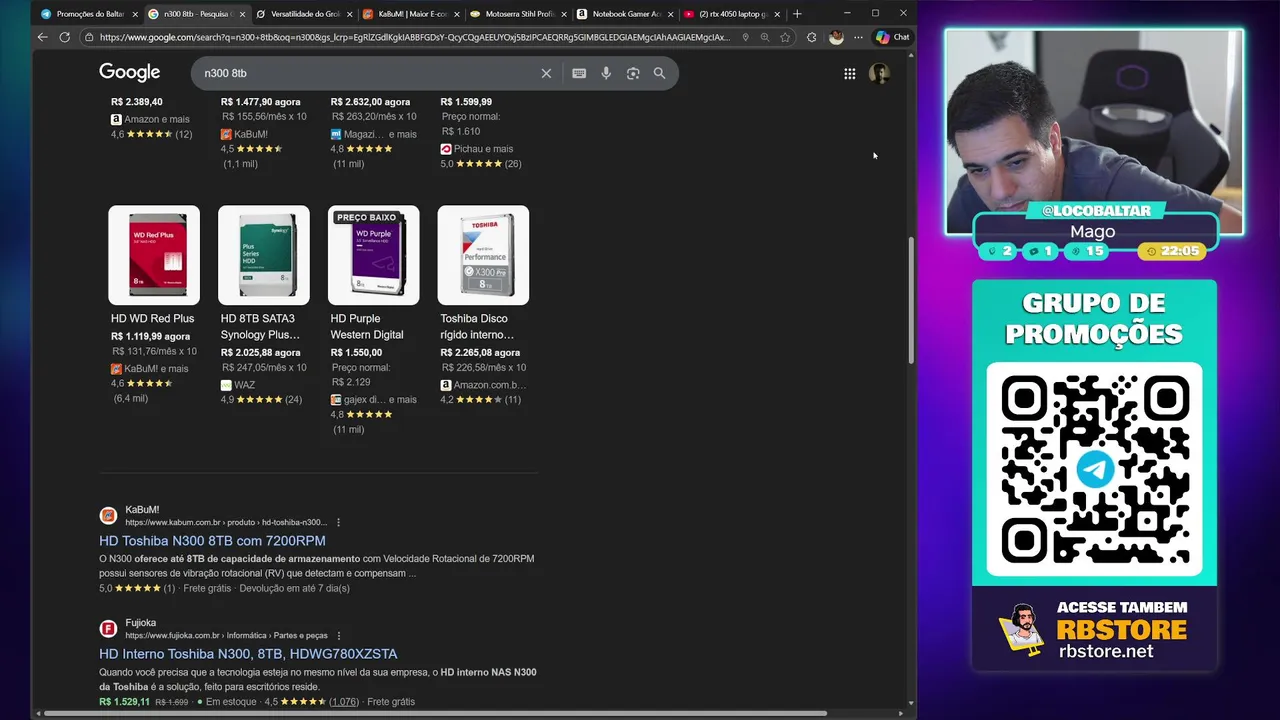Open the browser settings three-dot menu

point(858,37)
